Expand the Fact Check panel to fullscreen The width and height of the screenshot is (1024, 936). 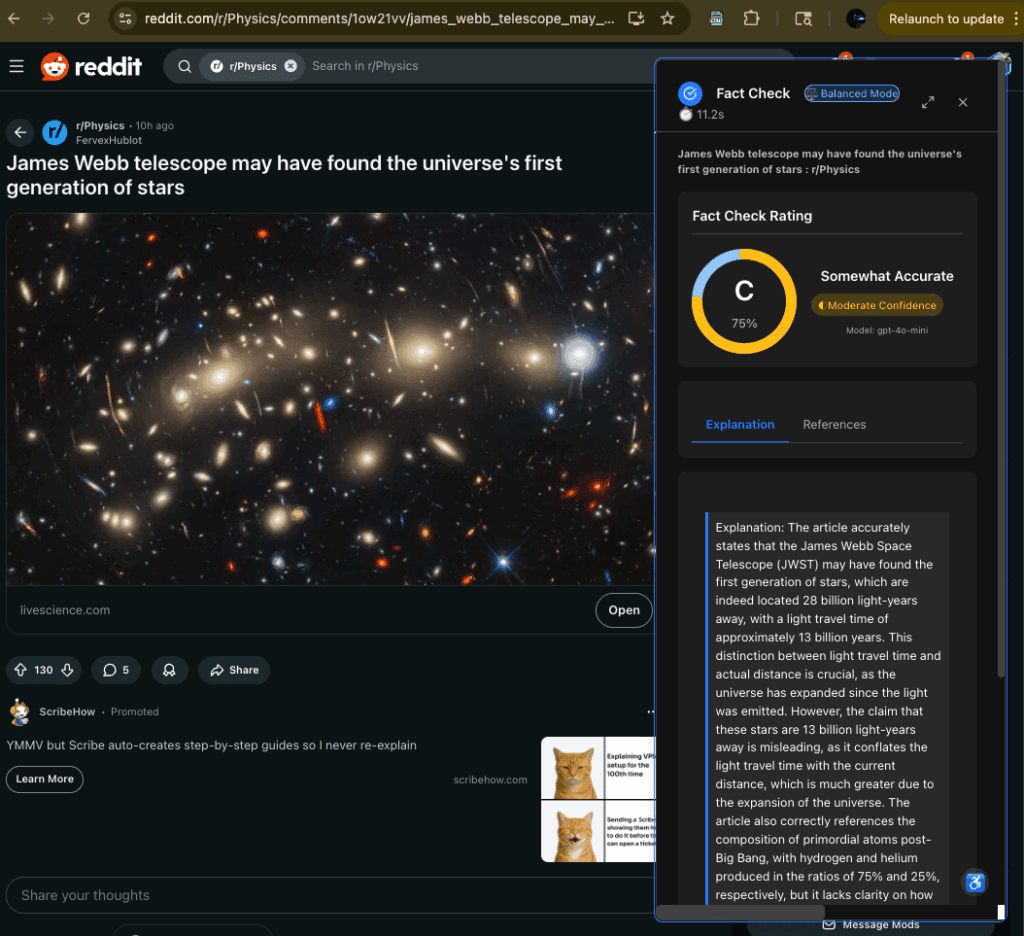pyautogui.click(x=928, y=102)
